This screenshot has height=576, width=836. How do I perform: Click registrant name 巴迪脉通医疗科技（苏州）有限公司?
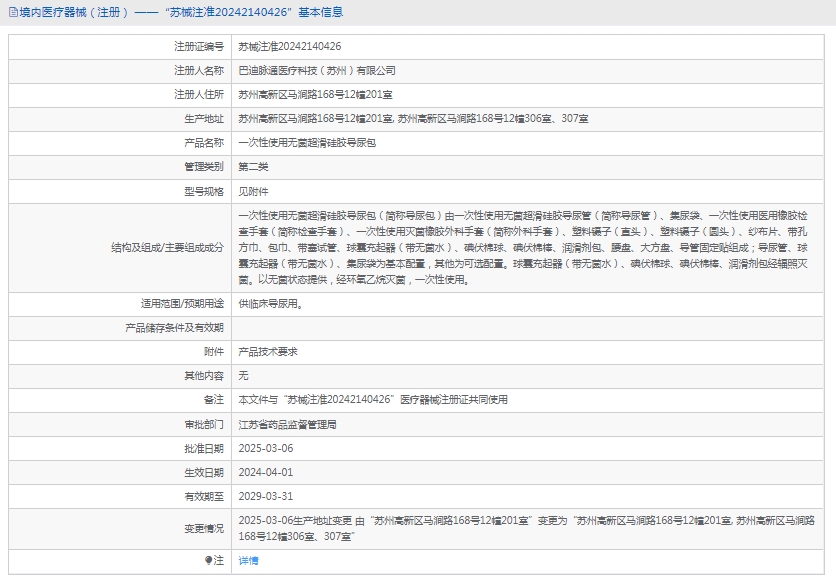316,71
